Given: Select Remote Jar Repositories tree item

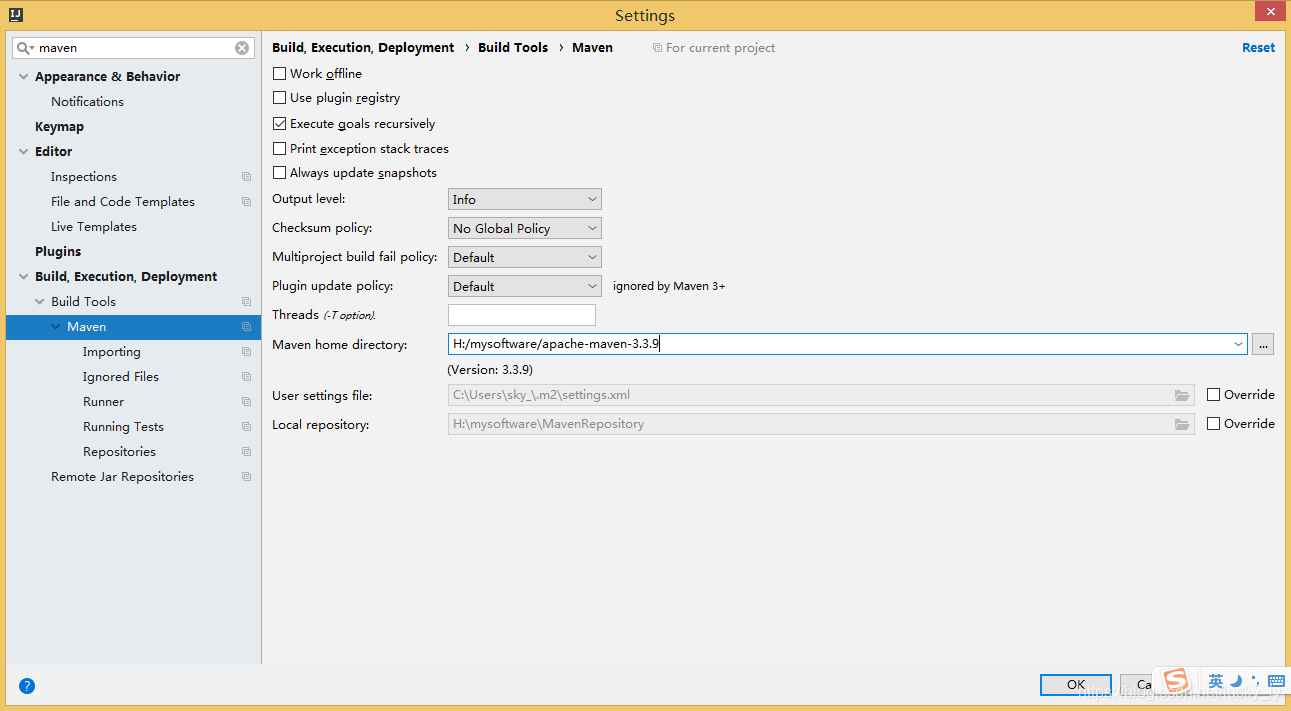Looking at the screenshot, I should tap(122, 477).
